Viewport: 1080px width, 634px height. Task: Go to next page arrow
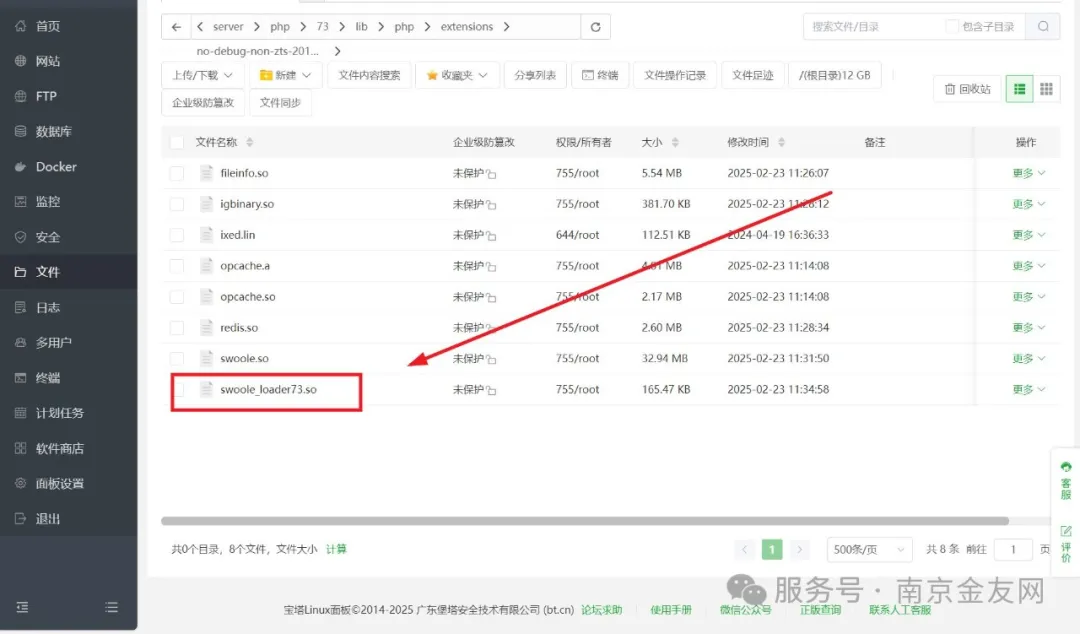coord(799,549)
